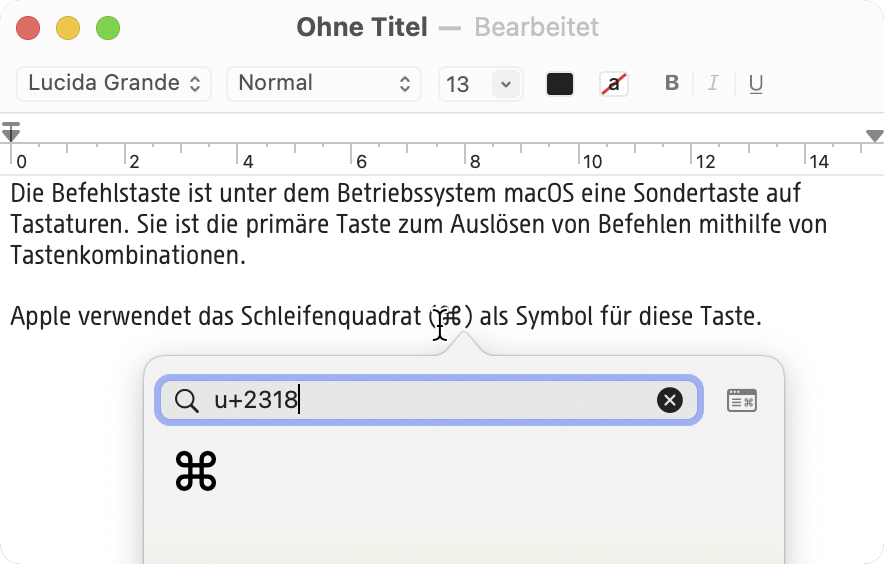884x564 pixels.
Task: Click the Ohne Titel document title
Action: (x=362, y=27)
